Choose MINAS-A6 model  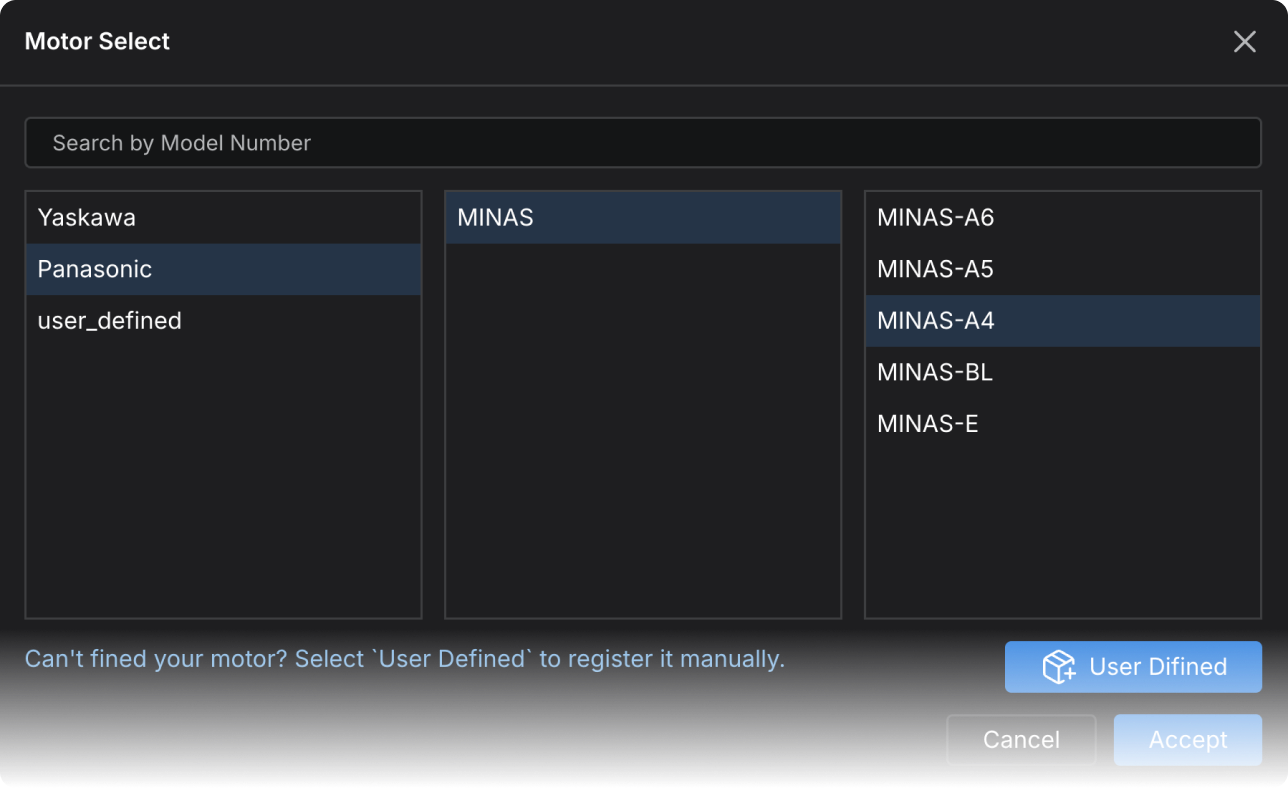[x=1063, y=218]
